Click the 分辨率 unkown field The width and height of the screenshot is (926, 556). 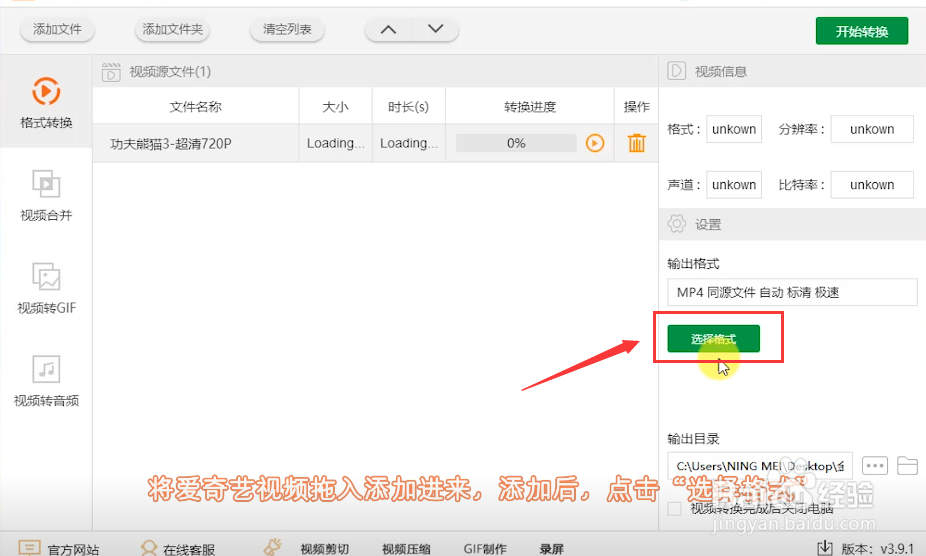[872, 129]
